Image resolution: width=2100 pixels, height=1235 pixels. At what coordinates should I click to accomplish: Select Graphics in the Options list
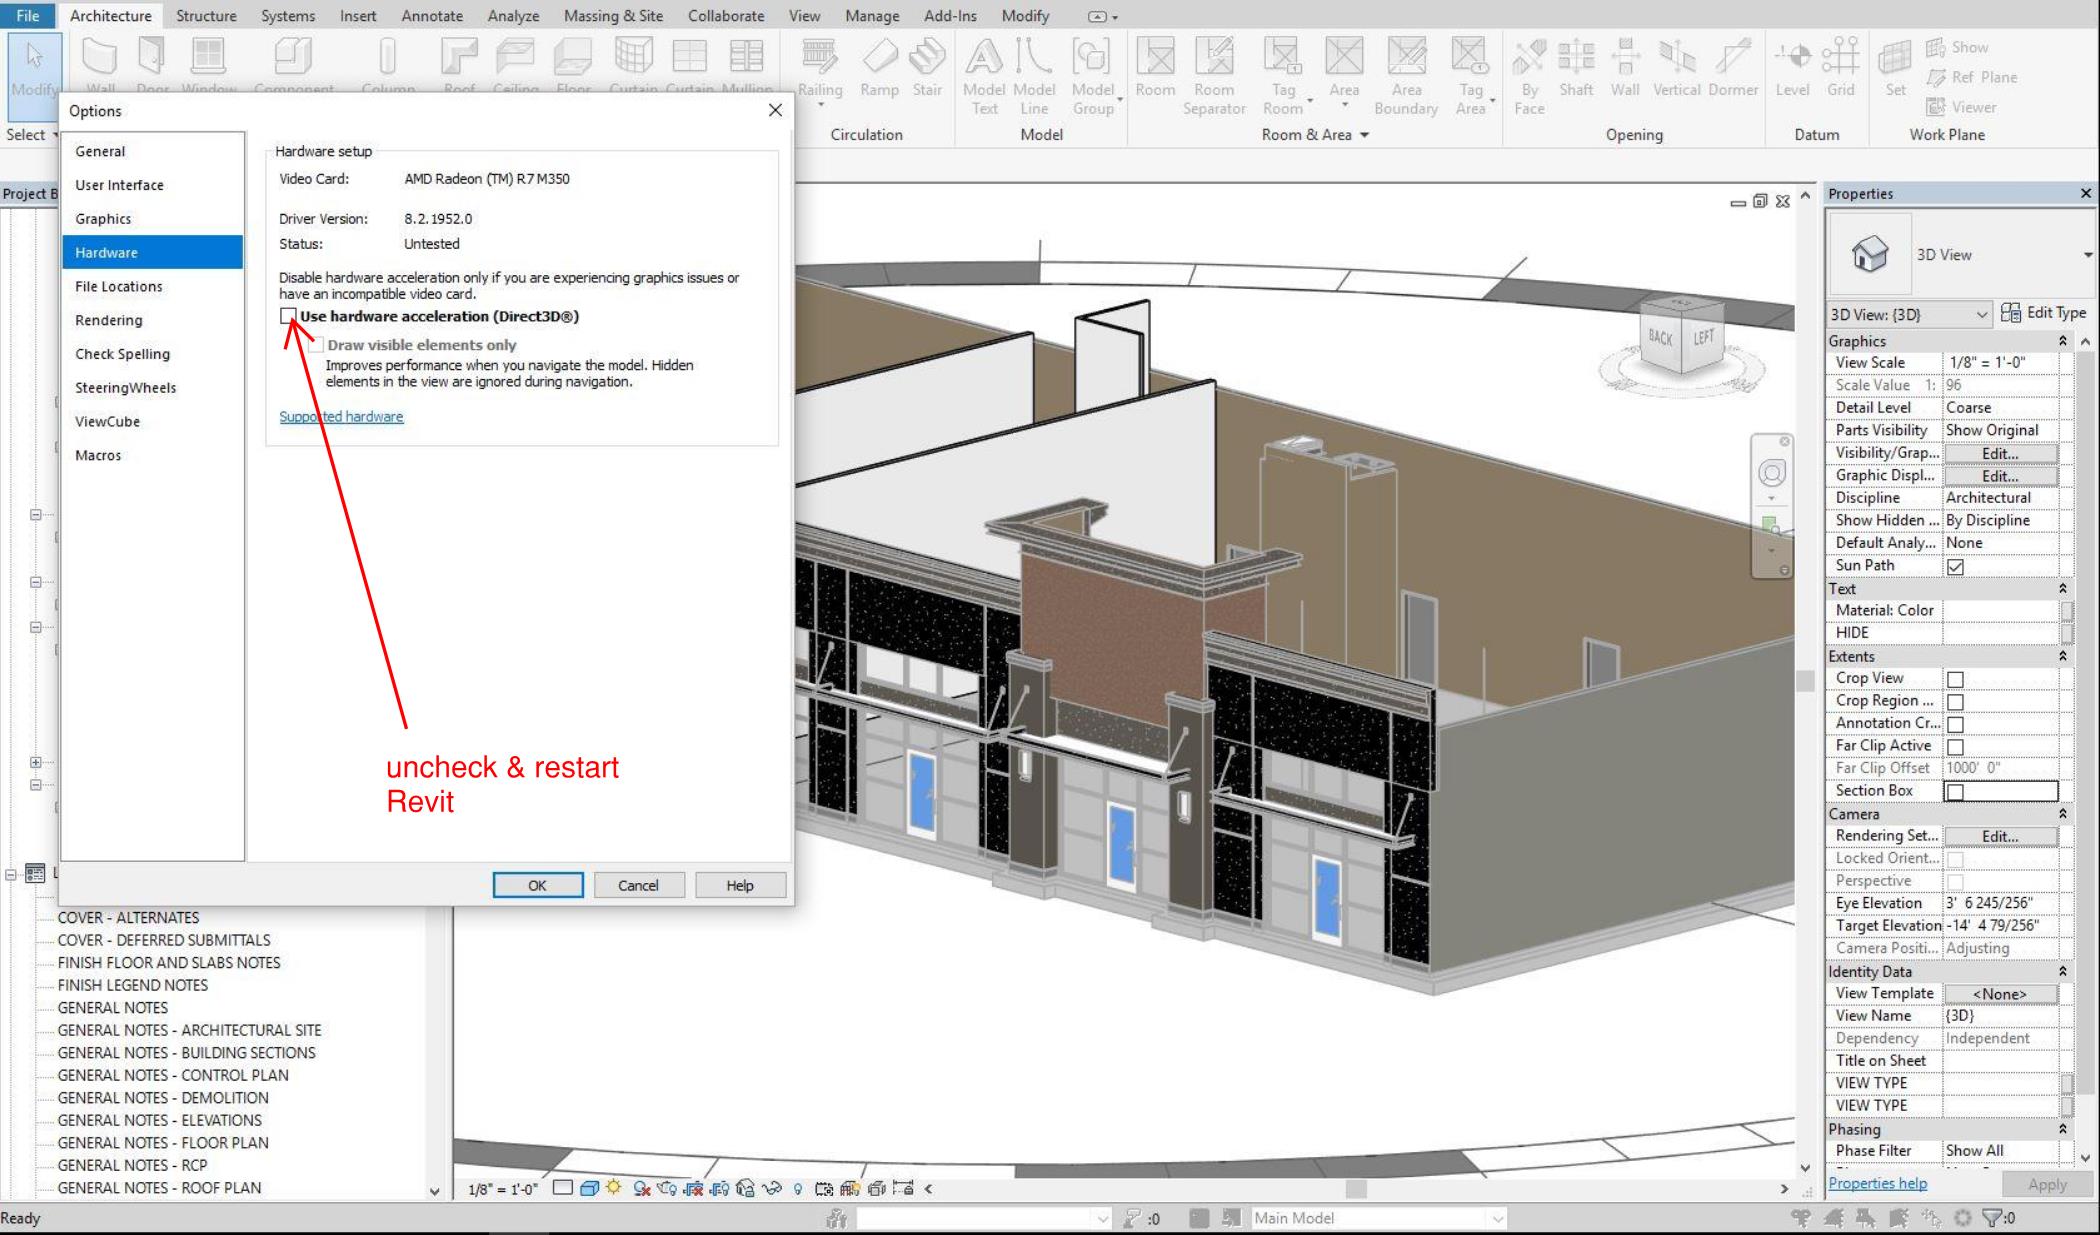point(103,219)
